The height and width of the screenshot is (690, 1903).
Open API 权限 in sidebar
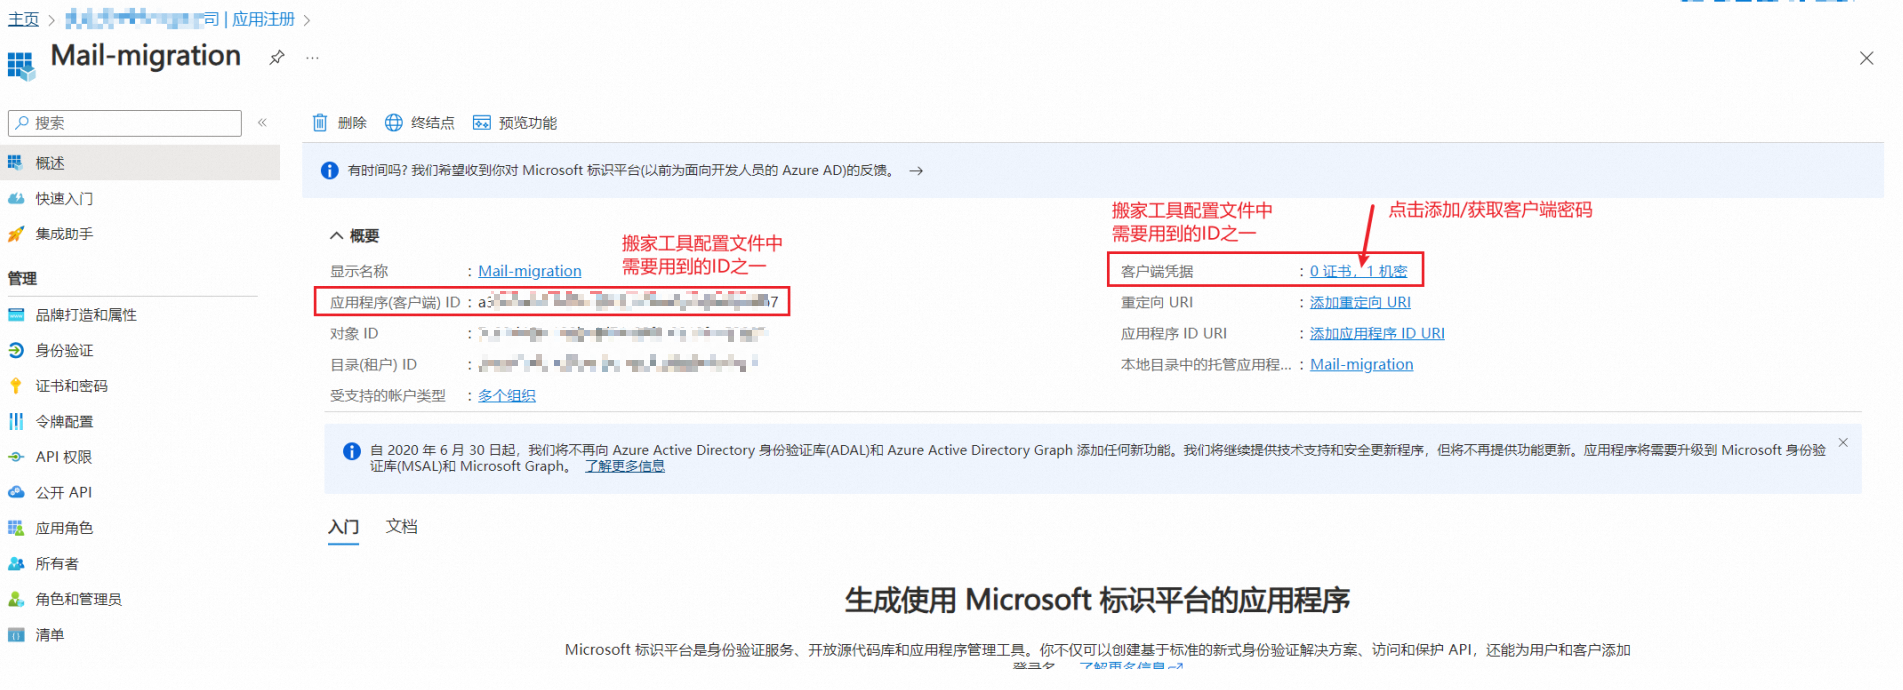click(63, 457)
